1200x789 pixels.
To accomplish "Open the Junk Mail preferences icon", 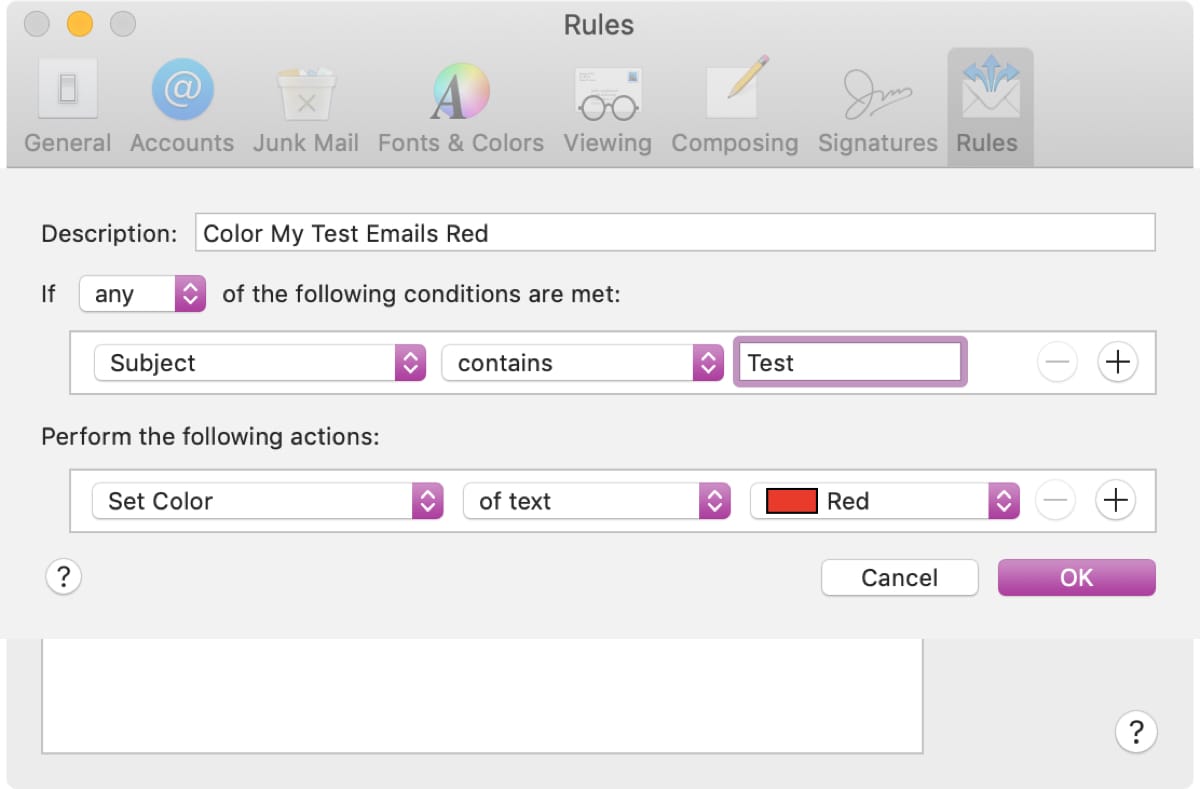I will click(x=305, y=93).
